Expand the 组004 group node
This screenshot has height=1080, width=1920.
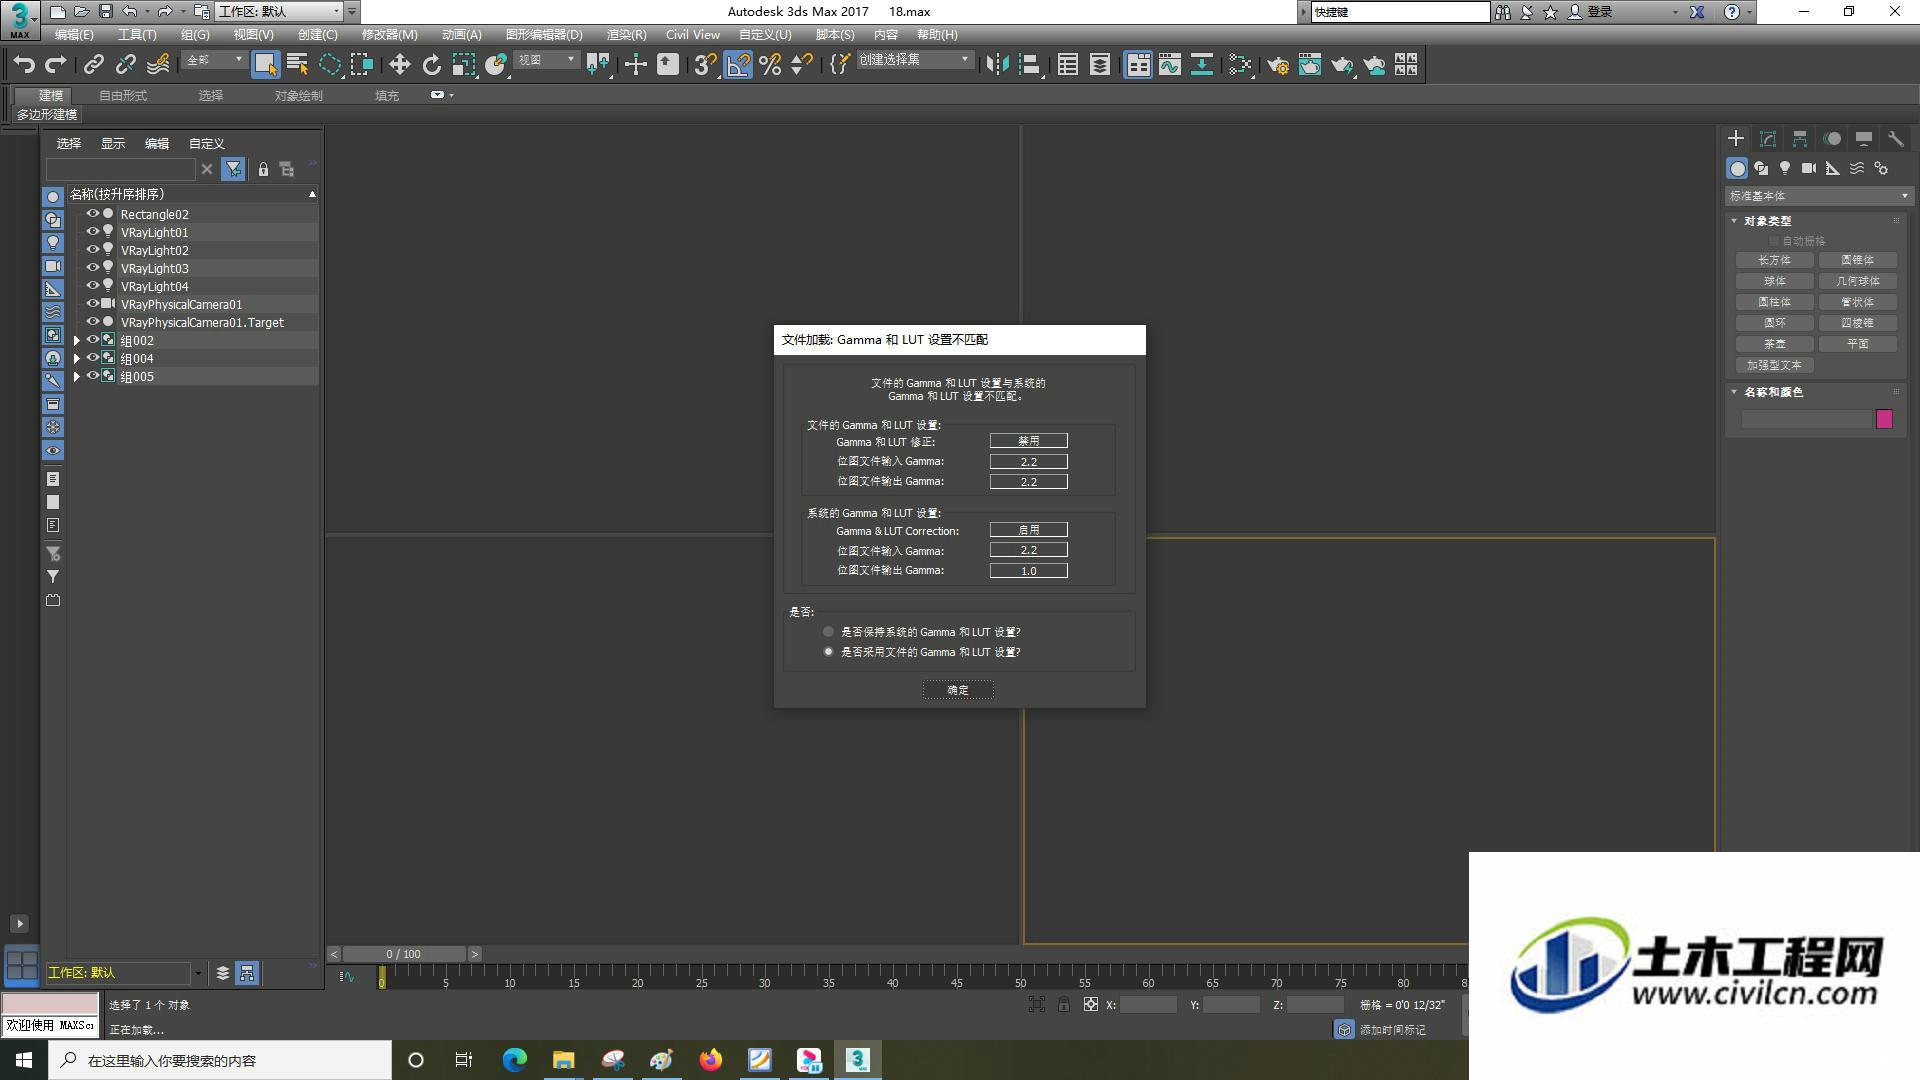pyautogui.click(x=76, y=359)
